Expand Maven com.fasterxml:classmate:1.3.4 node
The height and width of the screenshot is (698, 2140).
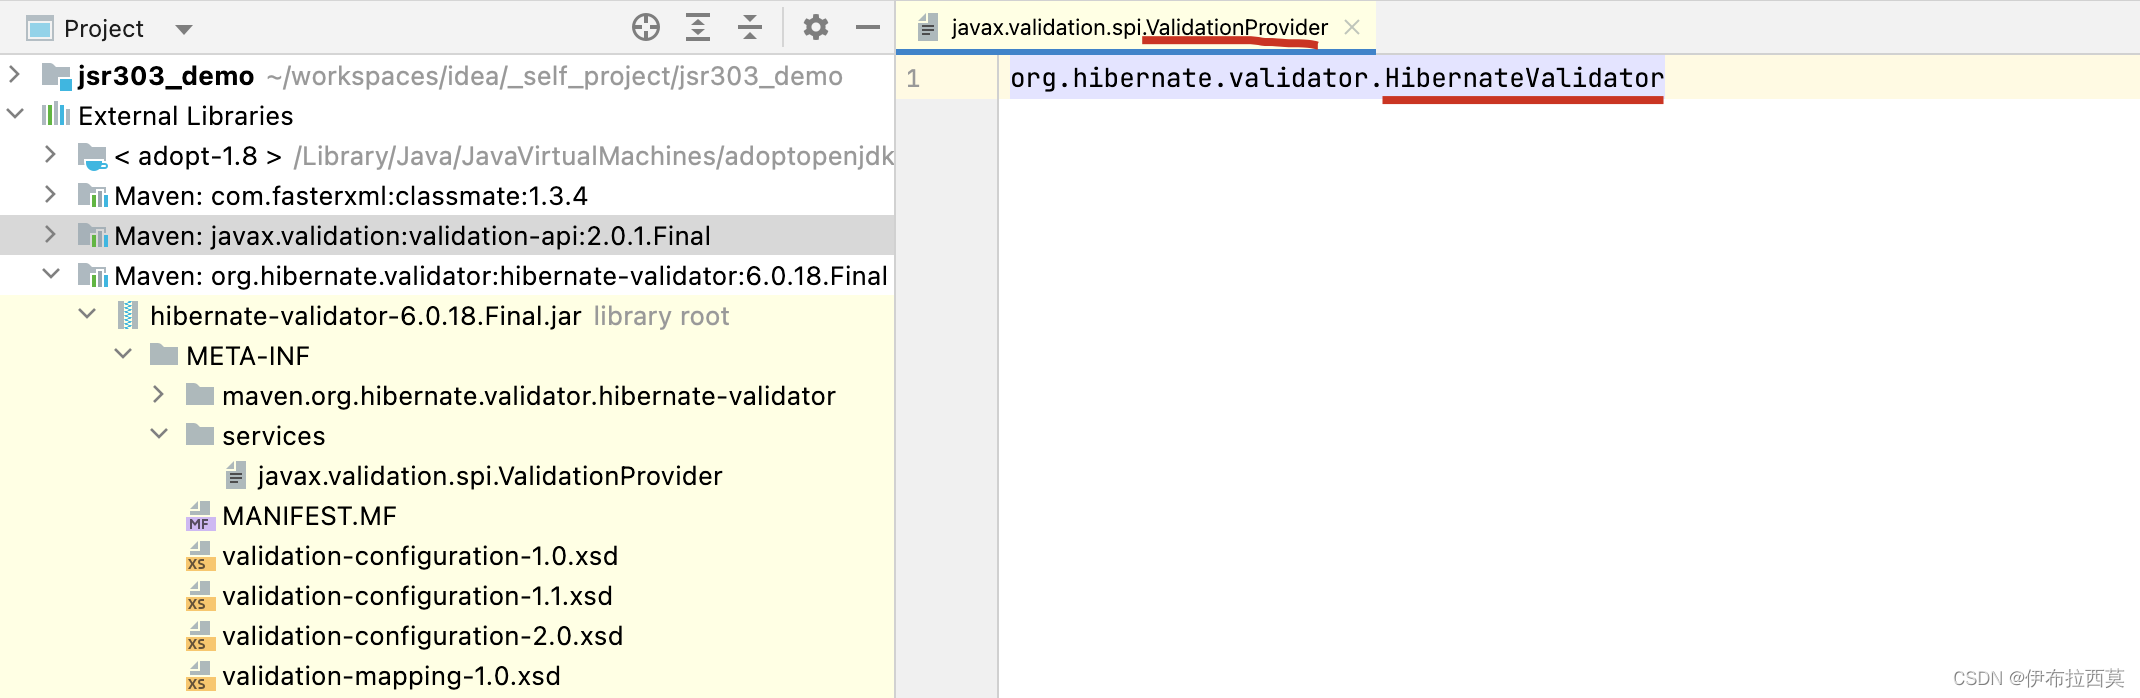[x=50, y=194]
